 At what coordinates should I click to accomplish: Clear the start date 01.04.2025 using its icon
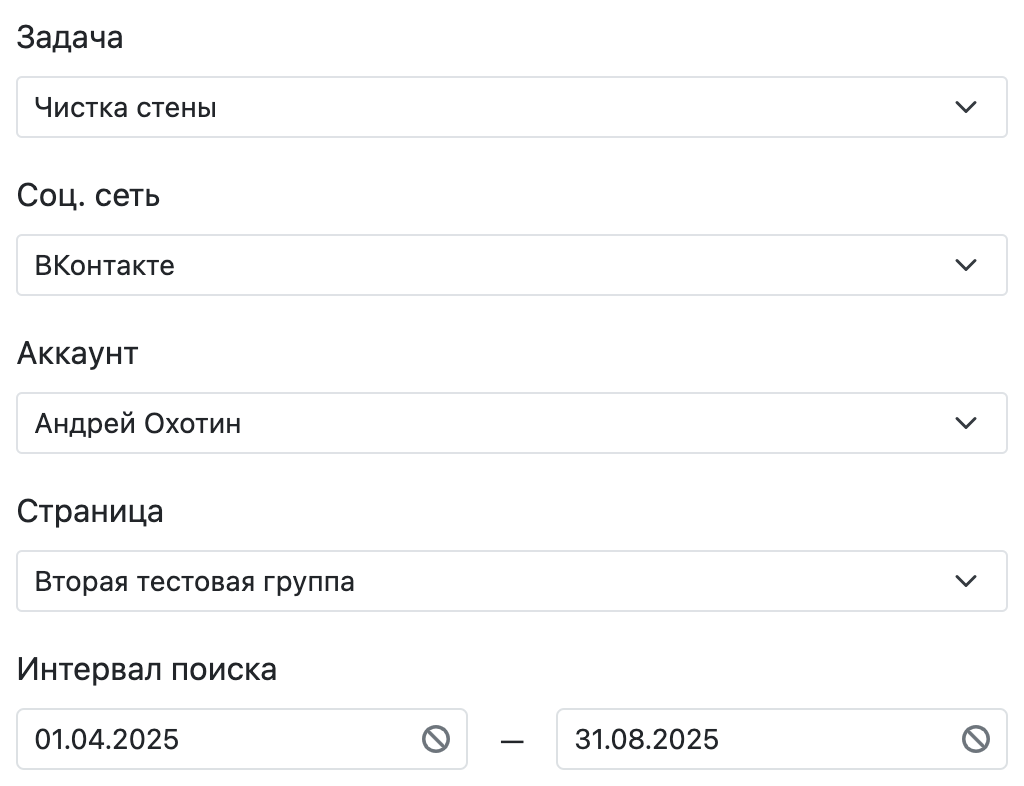[435, 739]
